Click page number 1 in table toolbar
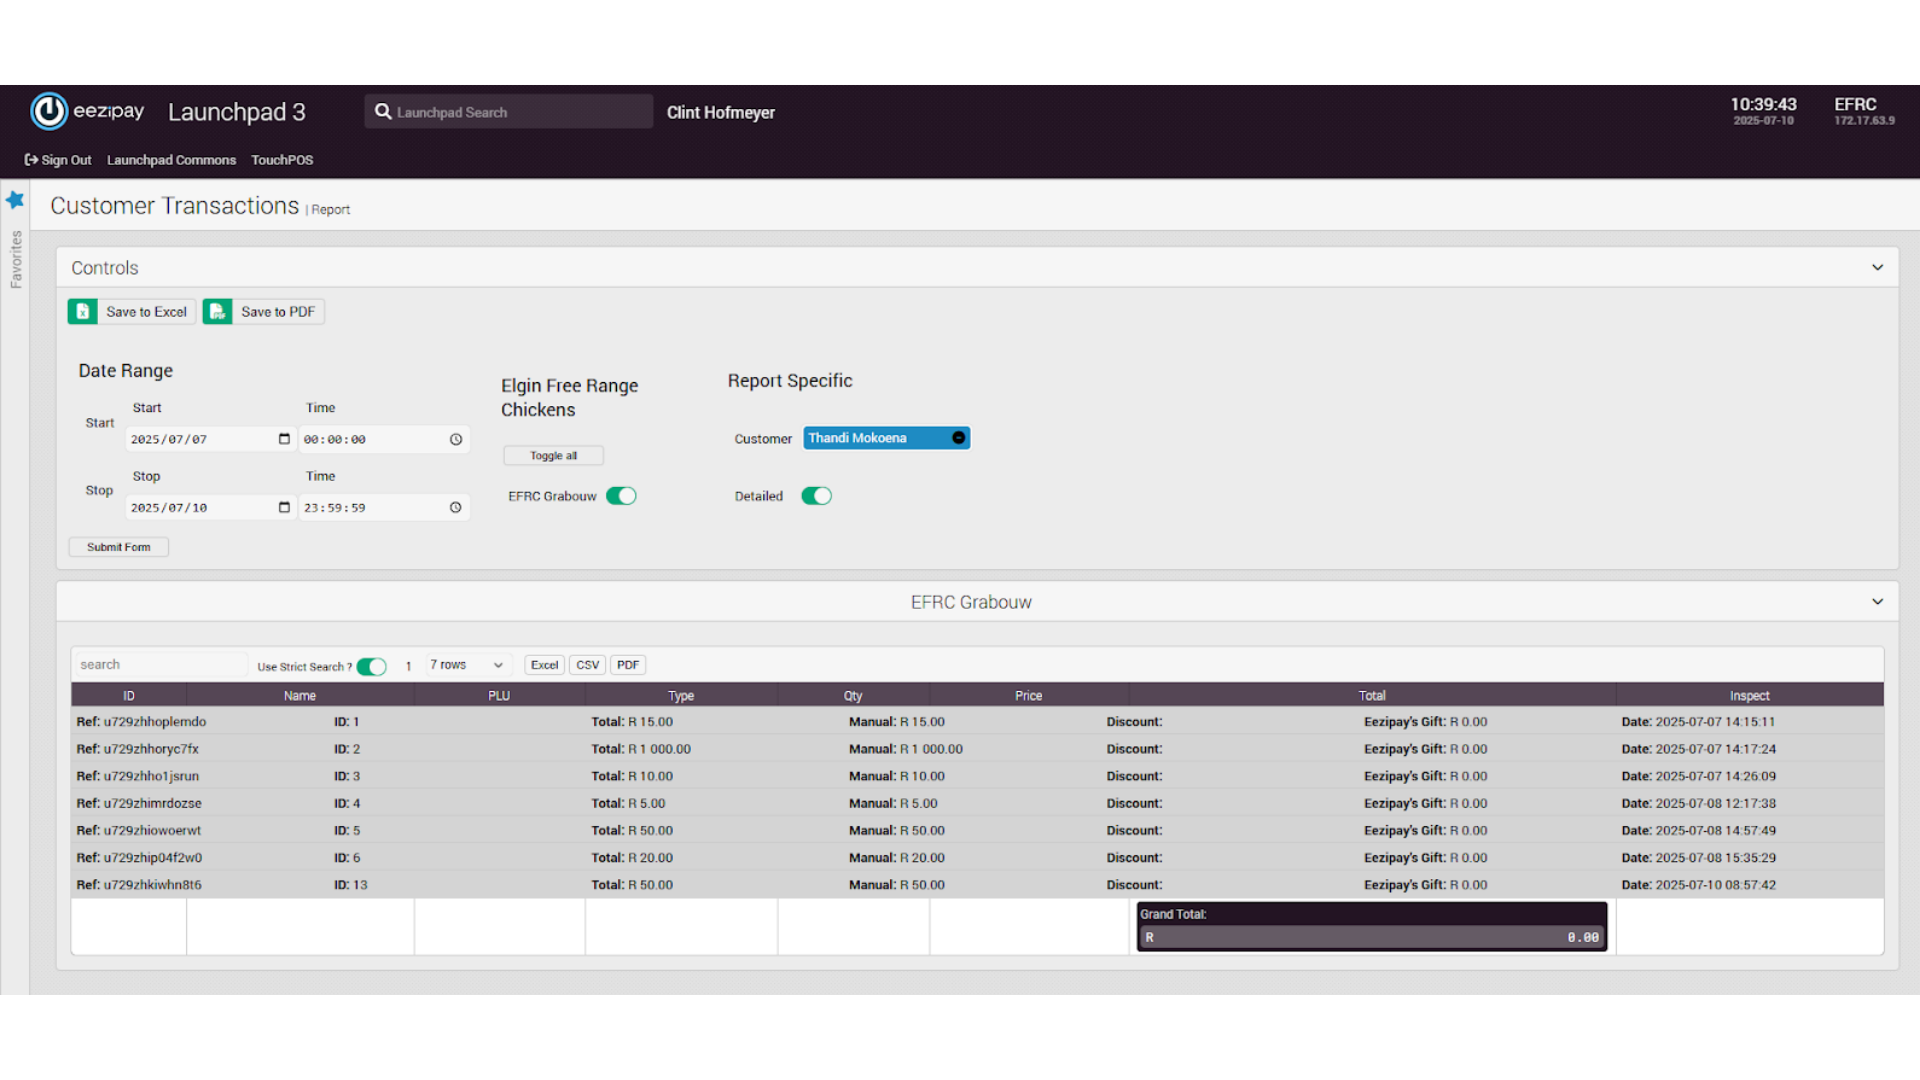This screenshot has height=1080, width=1920. [408, 666]
